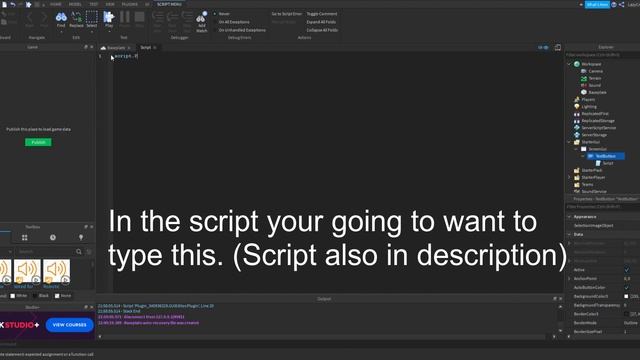Collapse the TextButton tree node
This screenshot has height=360, width=640.
(583, 156)
